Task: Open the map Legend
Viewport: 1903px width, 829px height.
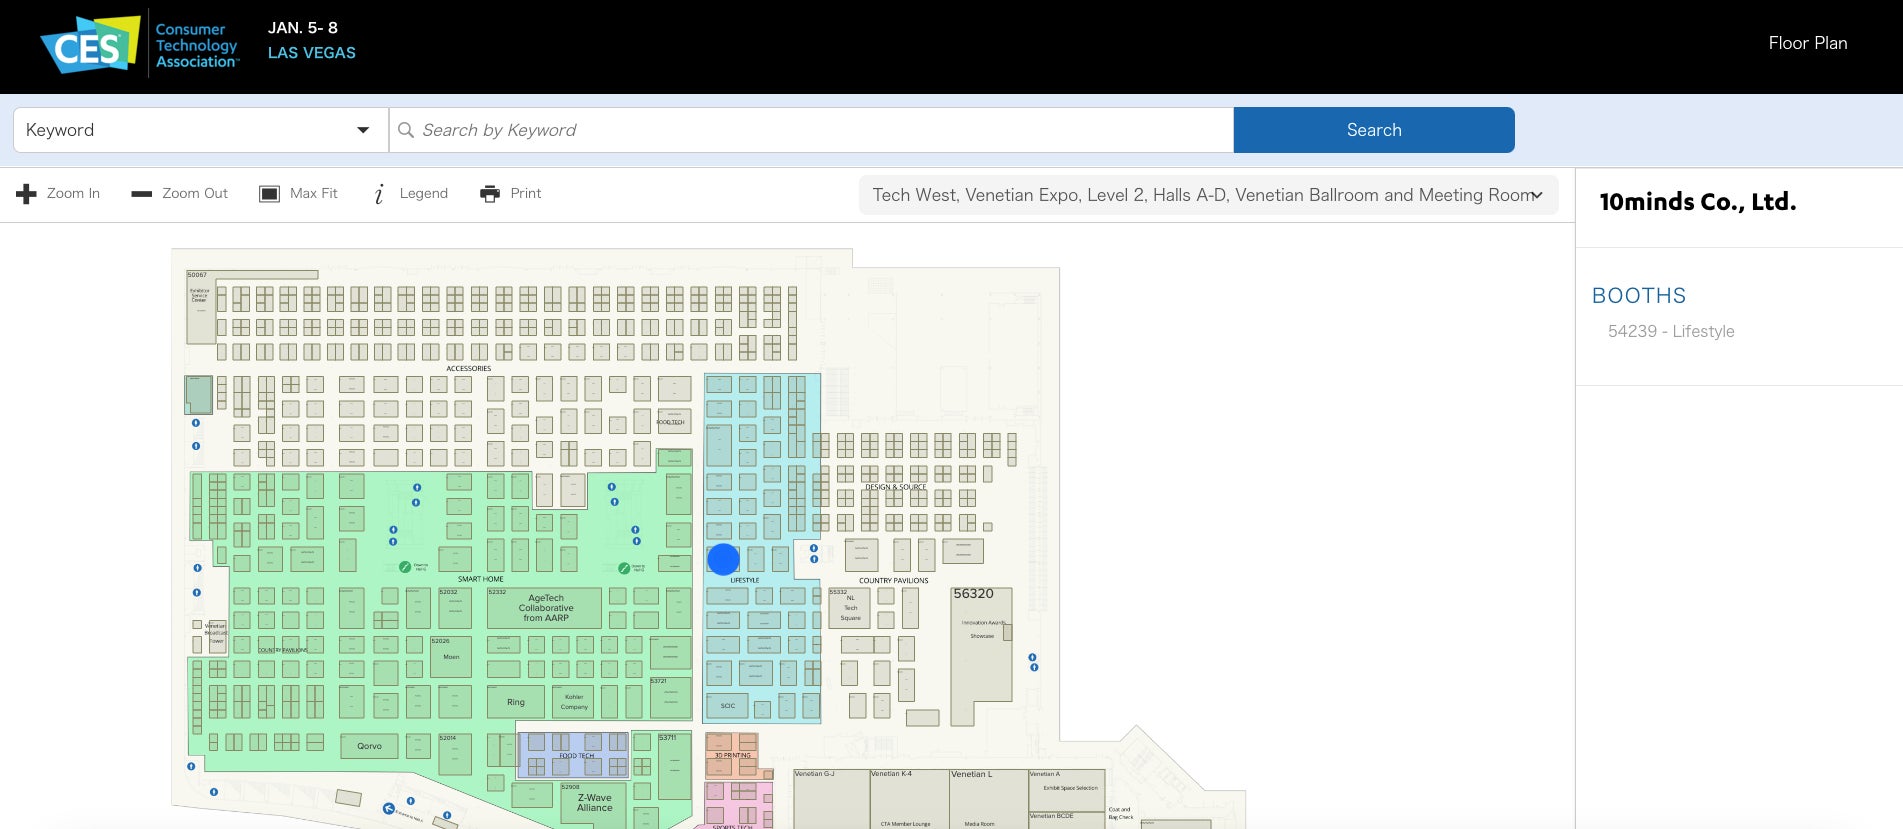Action: point(411,194)
